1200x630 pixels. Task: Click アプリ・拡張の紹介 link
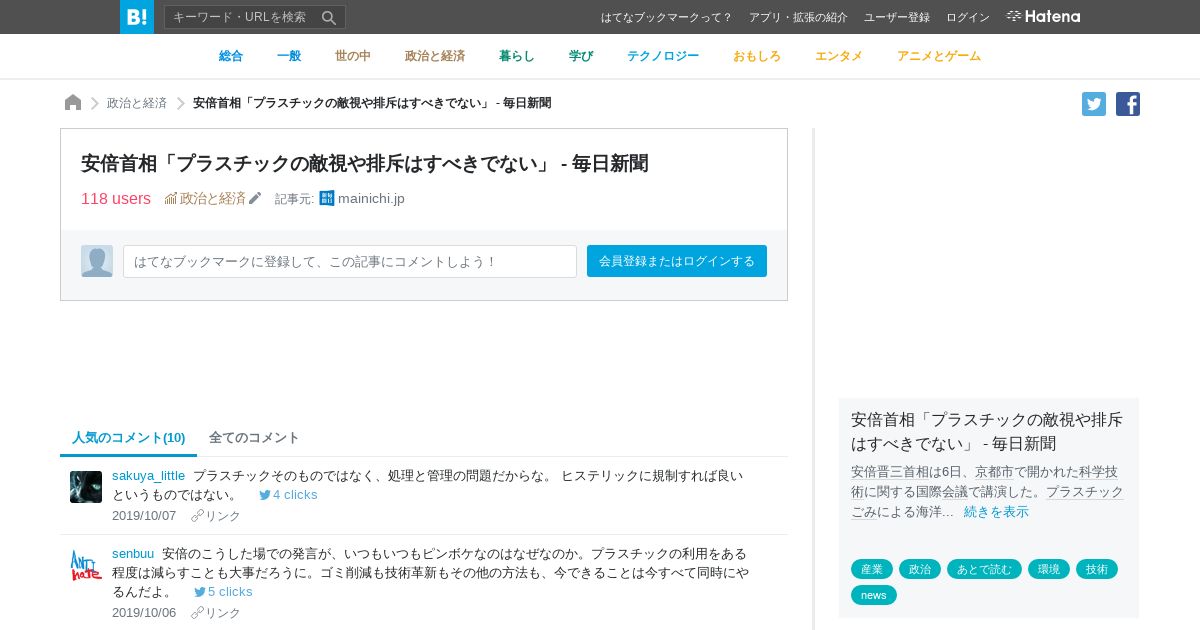798,17
